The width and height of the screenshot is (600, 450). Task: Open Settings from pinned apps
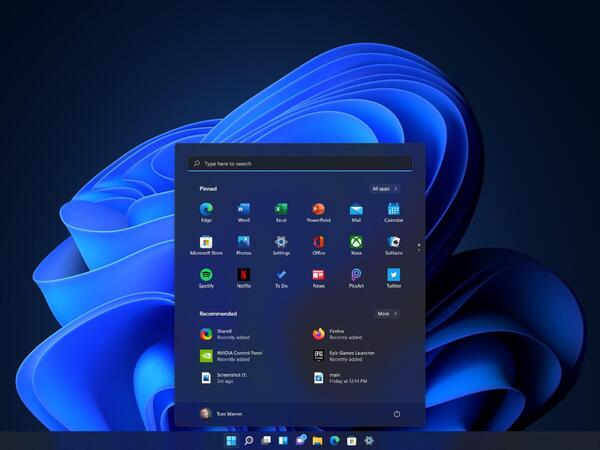[281, 245]
